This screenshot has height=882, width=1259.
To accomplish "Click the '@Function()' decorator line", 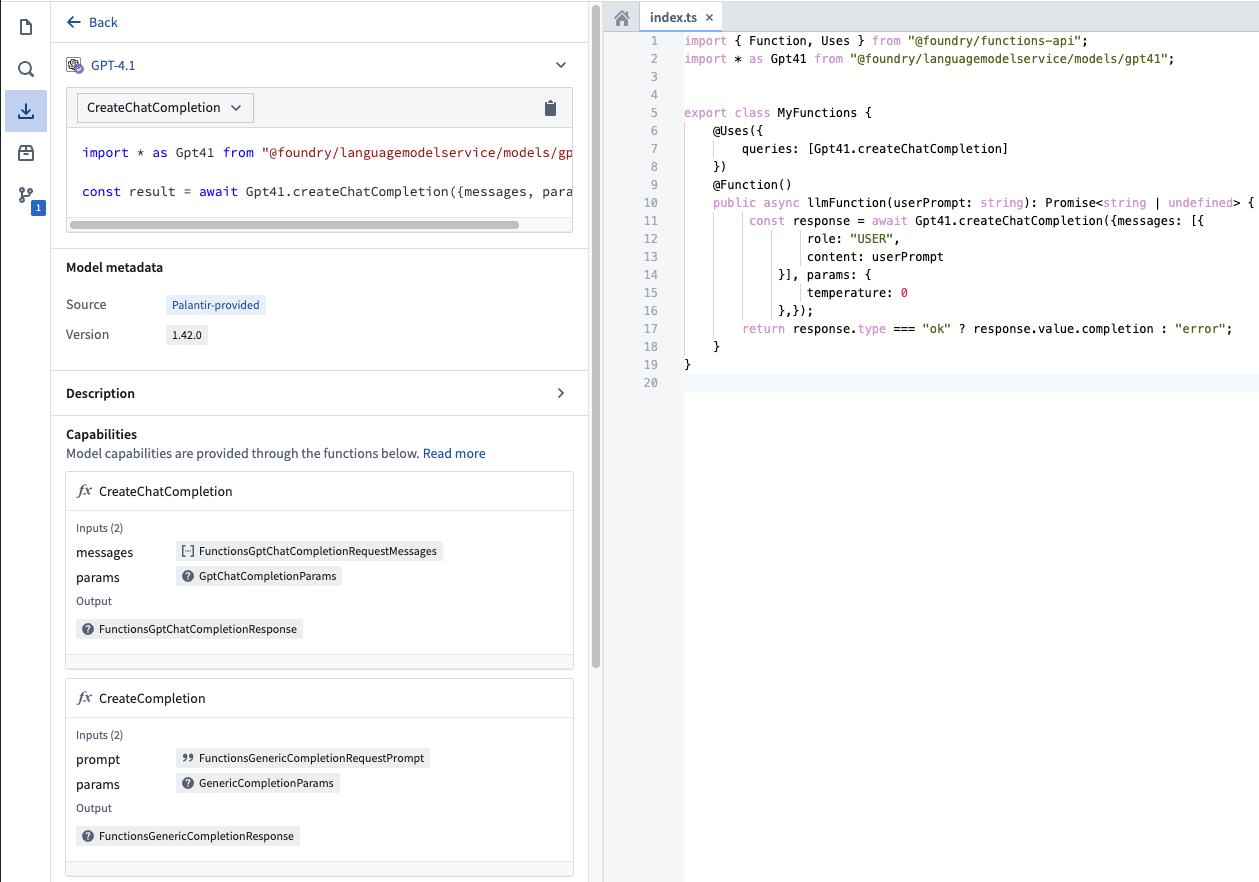I will pyautogui.click(x=752, y=185).
